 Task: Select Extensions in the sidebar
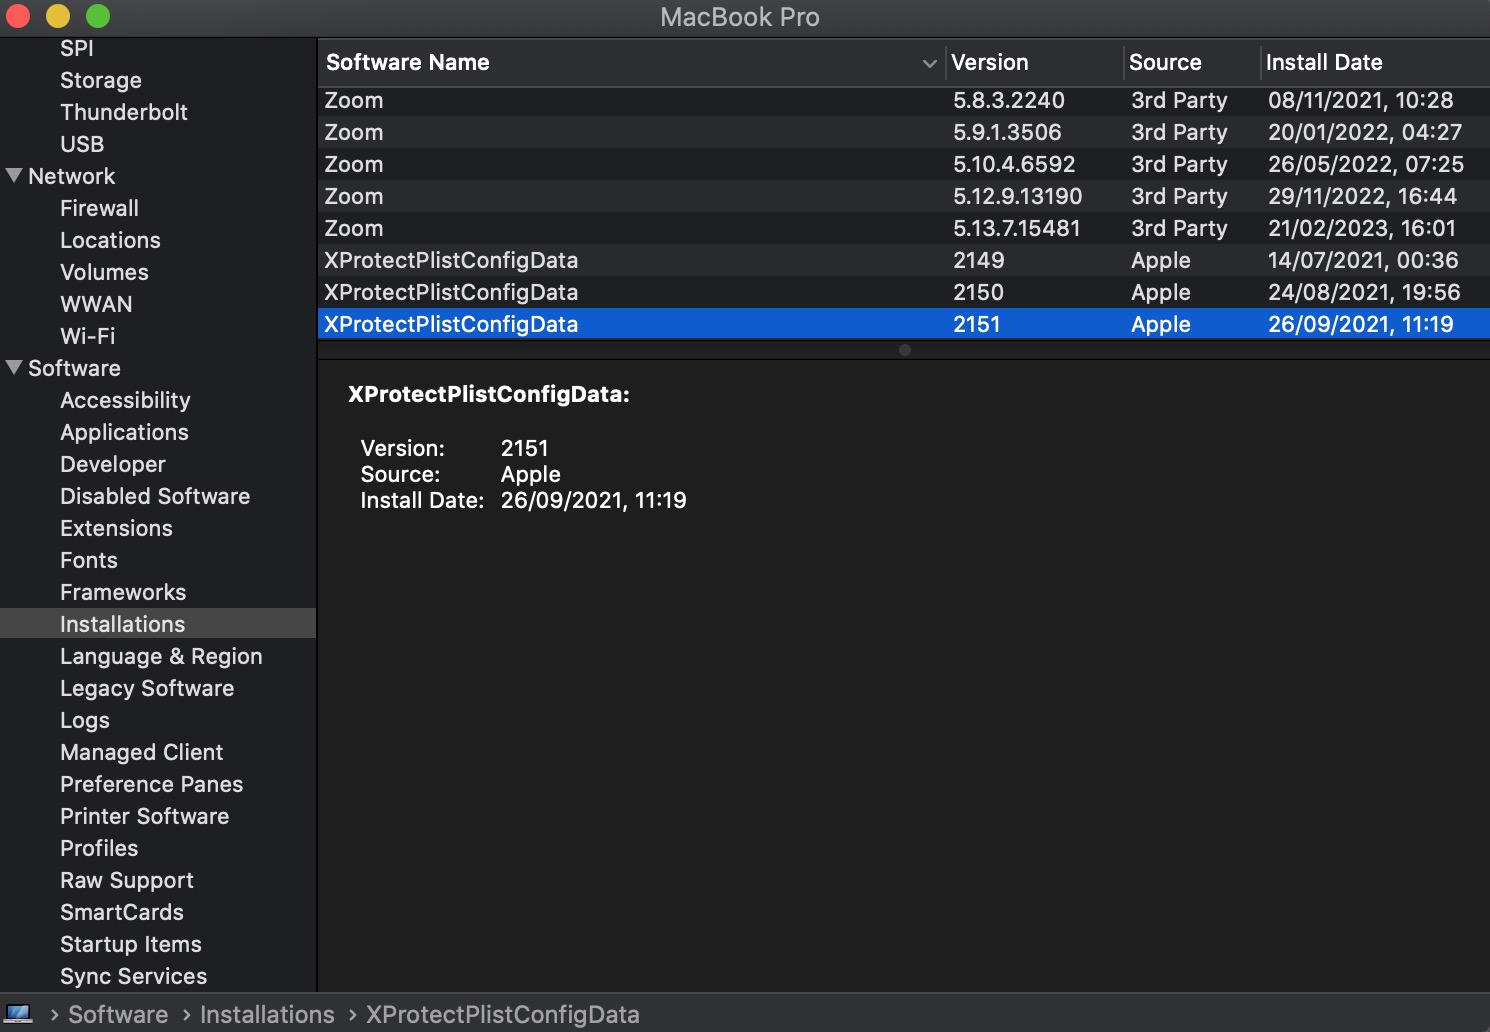point(116,528)
